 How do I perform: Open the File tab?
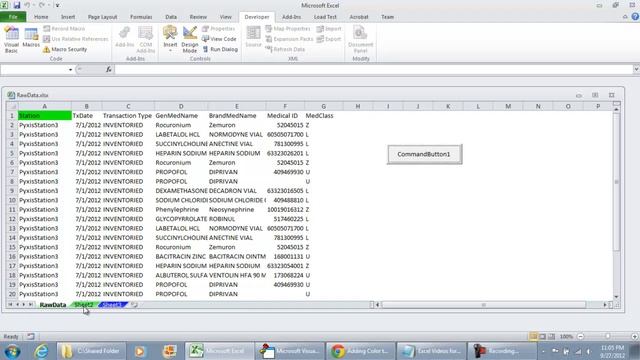tap(13, 17)
